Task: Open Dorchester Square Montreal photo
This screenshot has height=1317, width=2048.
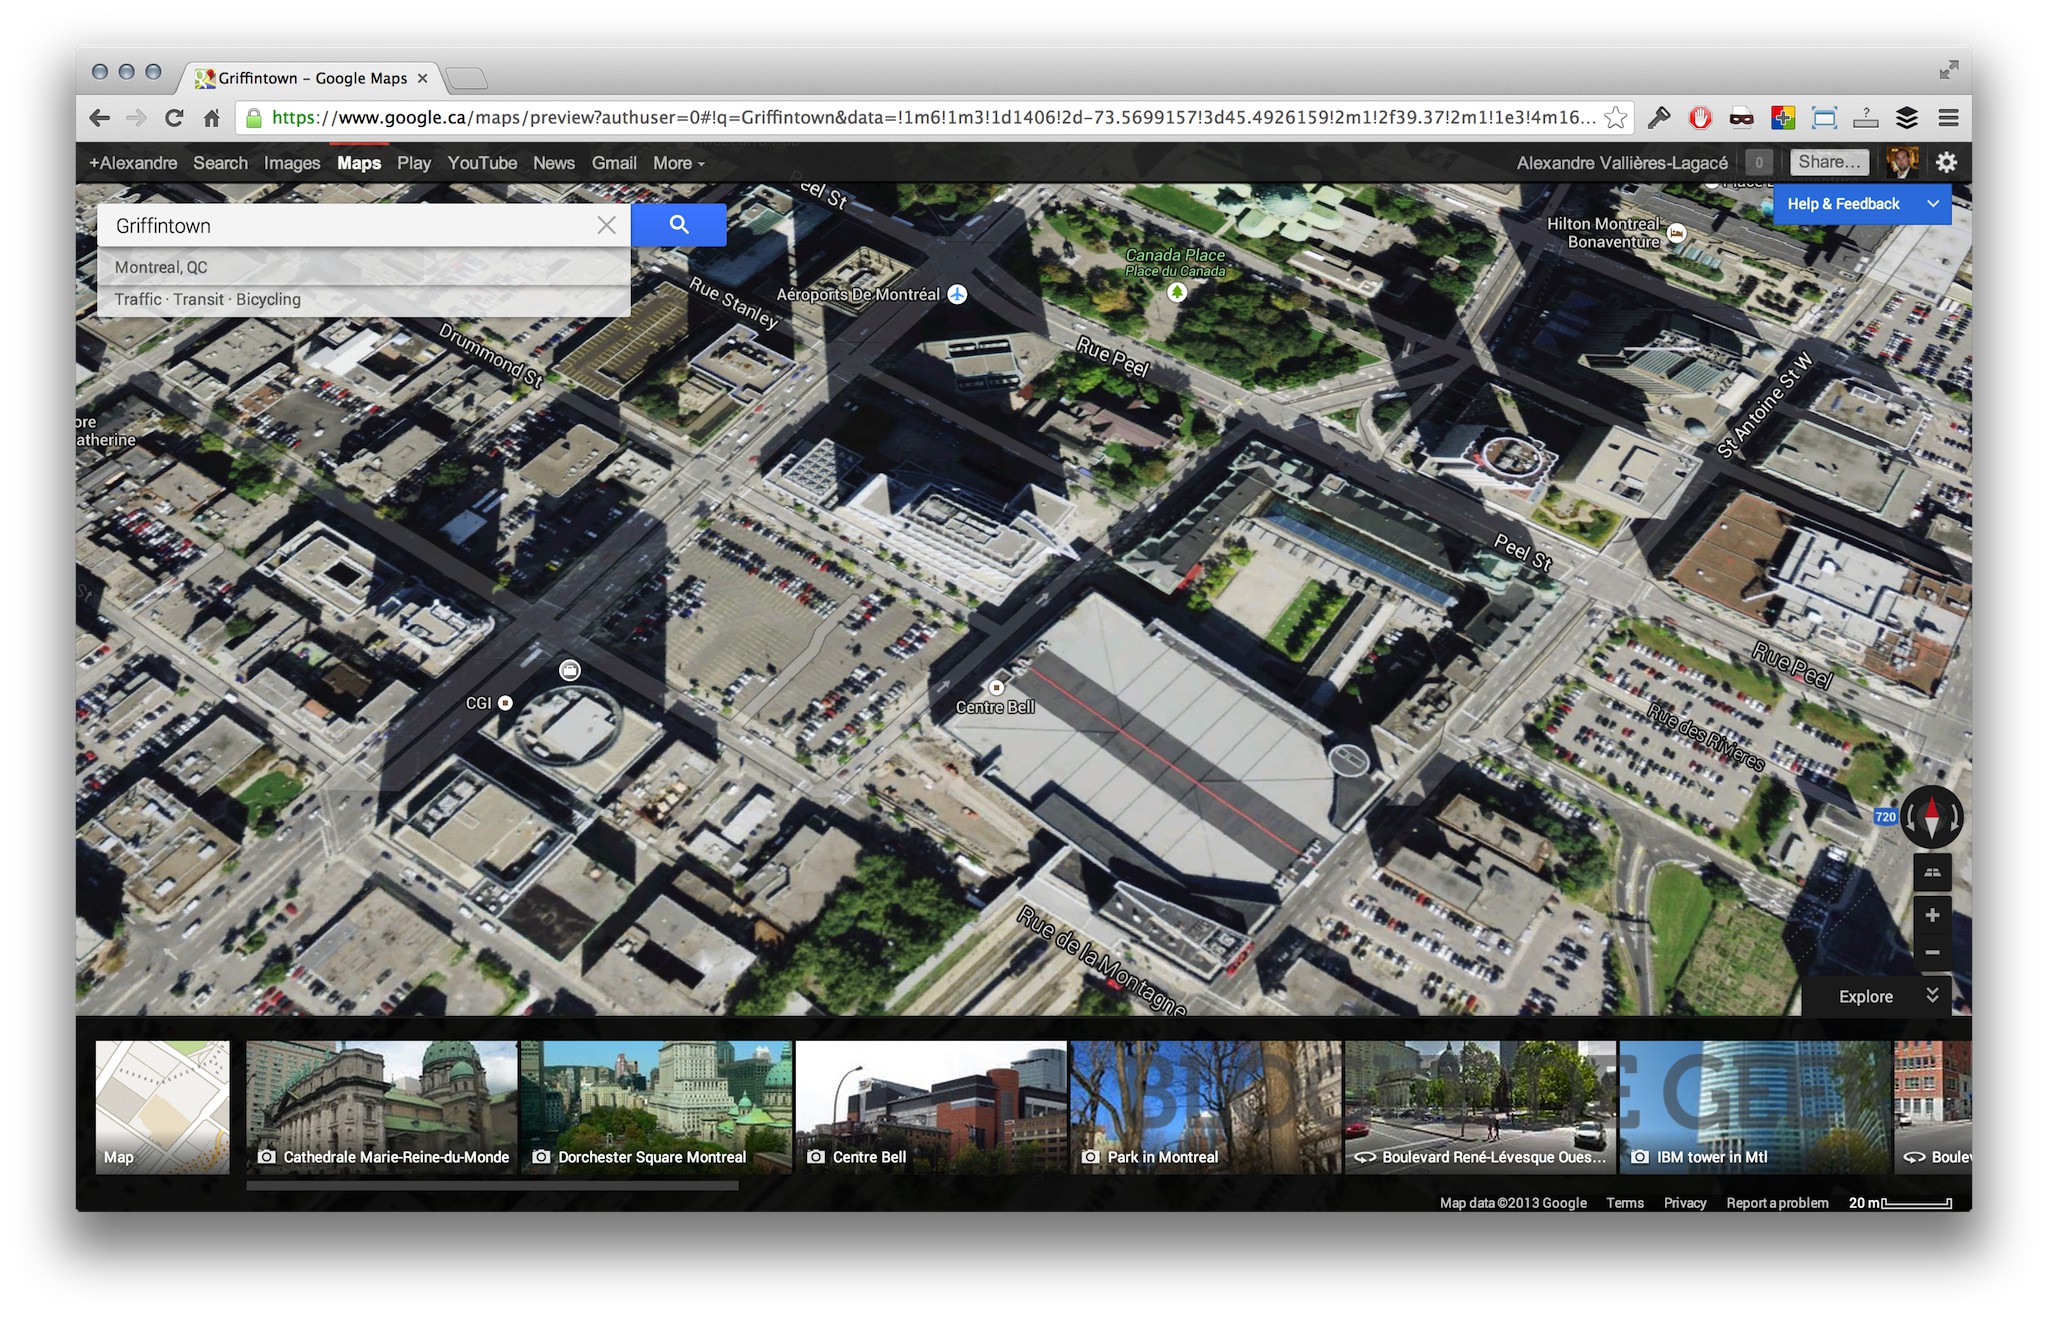Action: click(x=657, y=1107)
